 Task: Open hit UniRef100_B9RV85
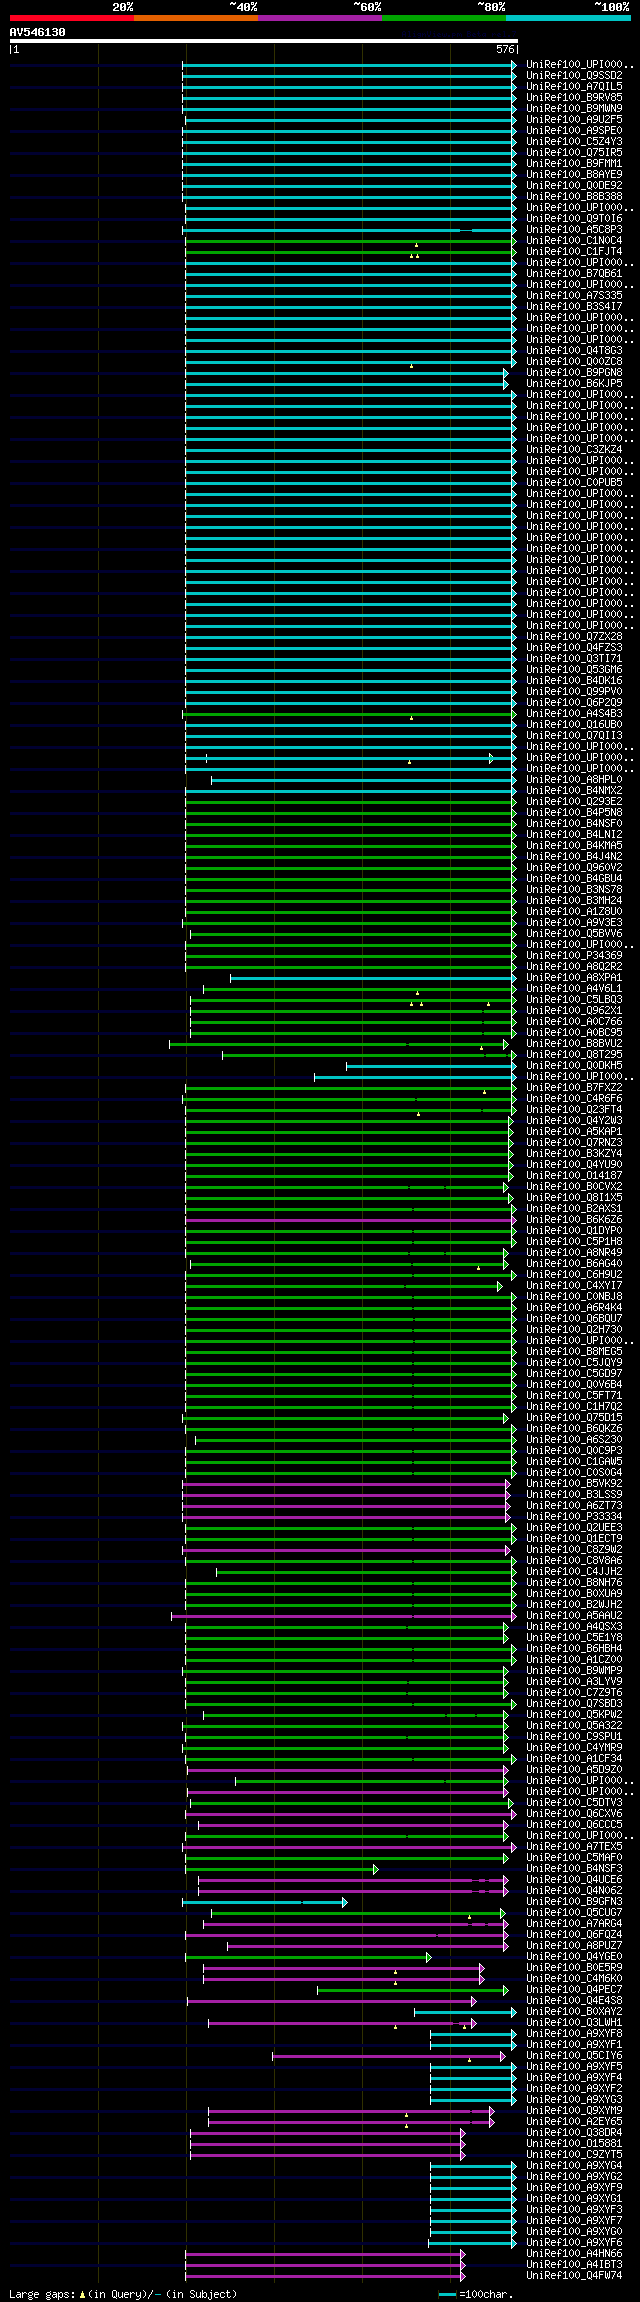pyautogui.click(x=574, y=97)
